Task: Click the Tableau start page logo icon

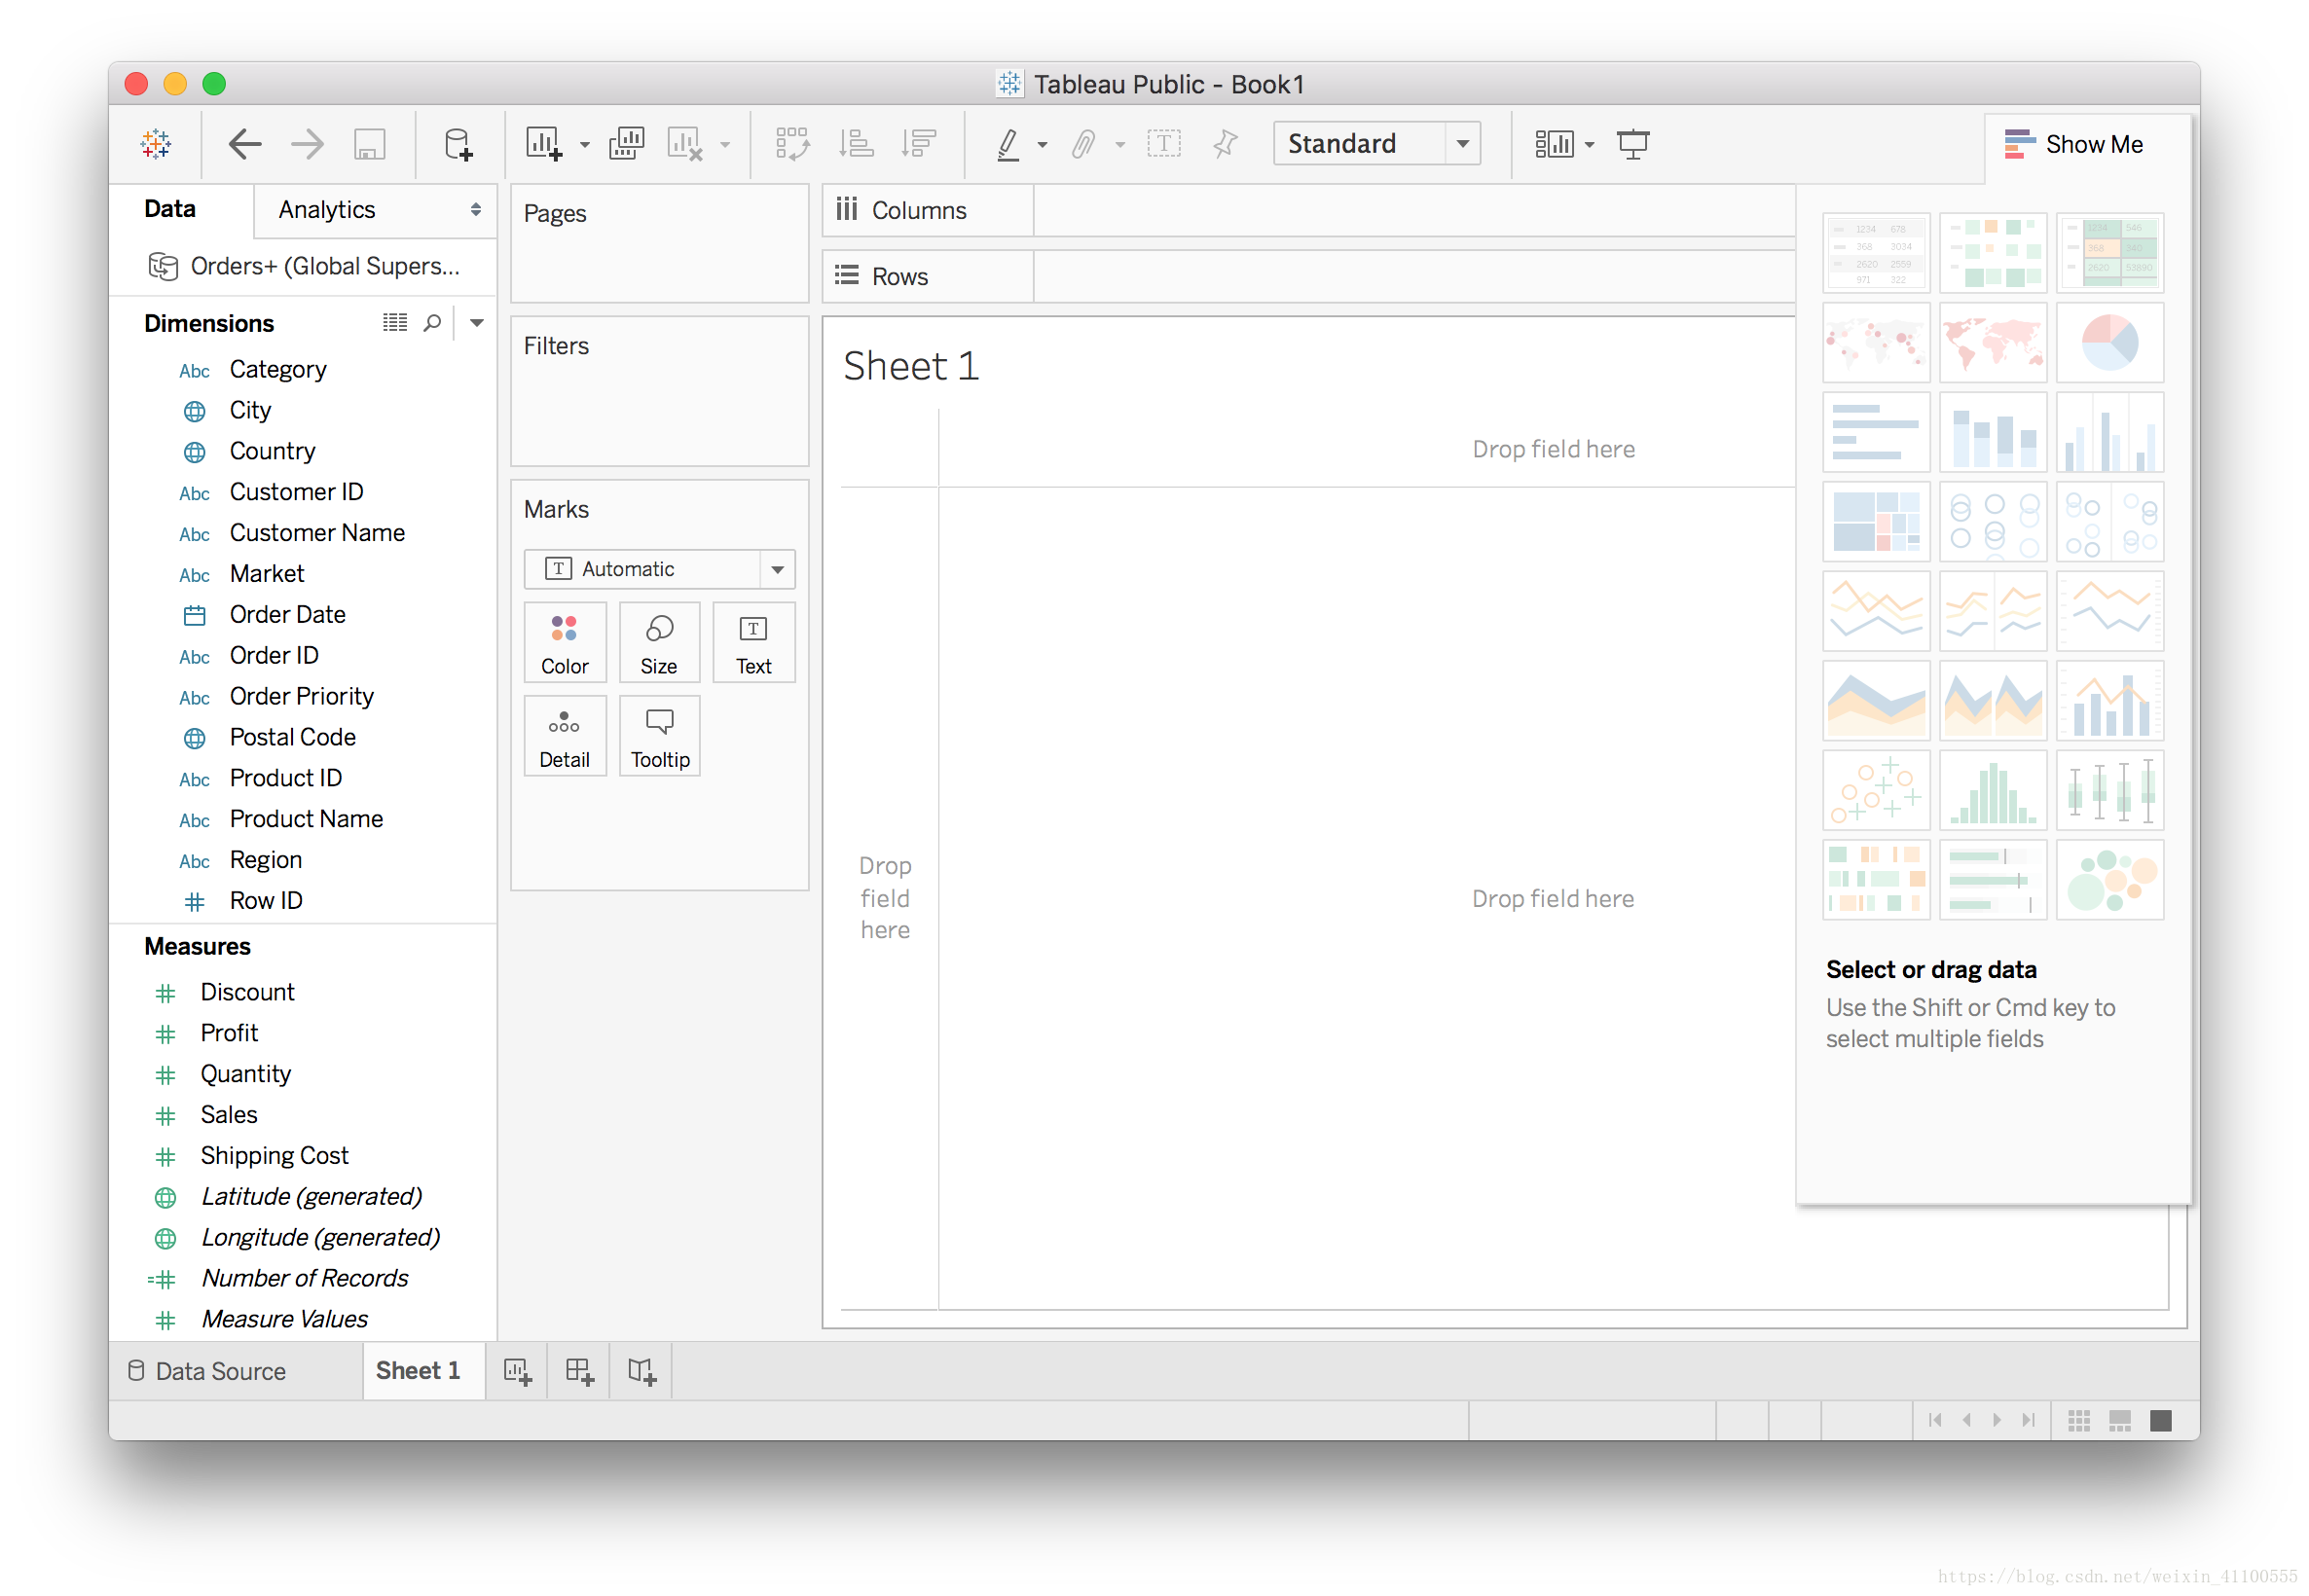Action: point(156,144)
